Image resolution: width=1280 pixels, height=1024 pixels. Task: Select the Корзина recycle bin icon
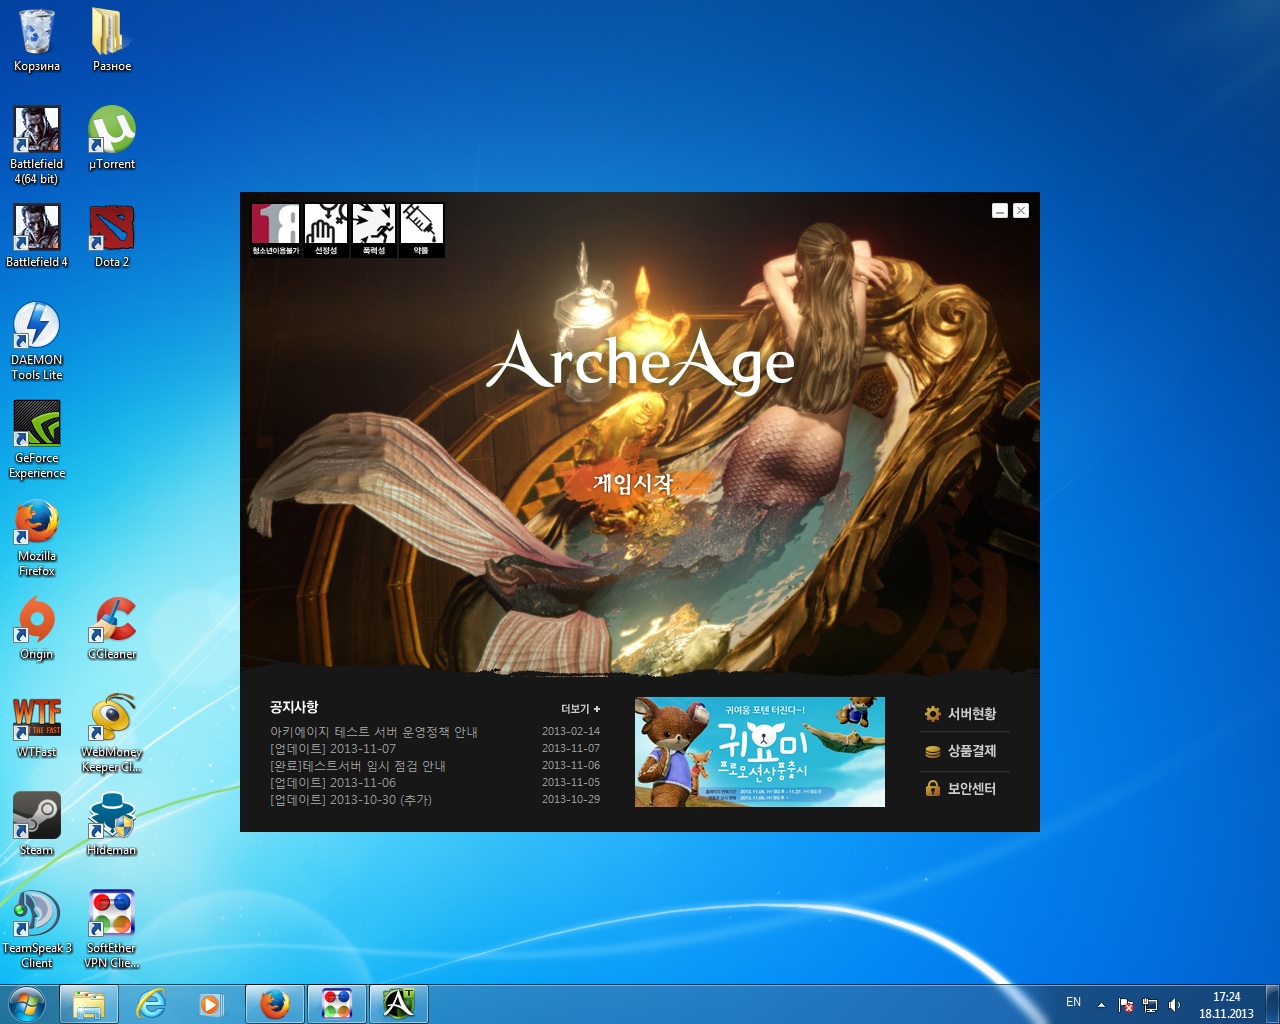pyautogui.click(x=37, y=42)
